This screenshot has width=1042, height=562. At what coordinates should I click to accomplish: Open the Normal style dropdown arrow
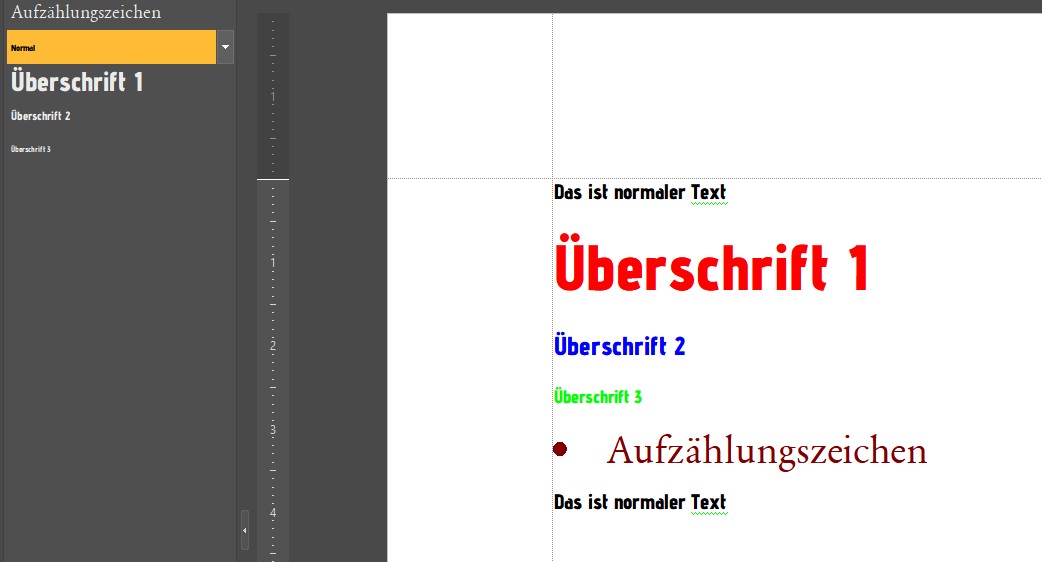click(x=225, y=47)
